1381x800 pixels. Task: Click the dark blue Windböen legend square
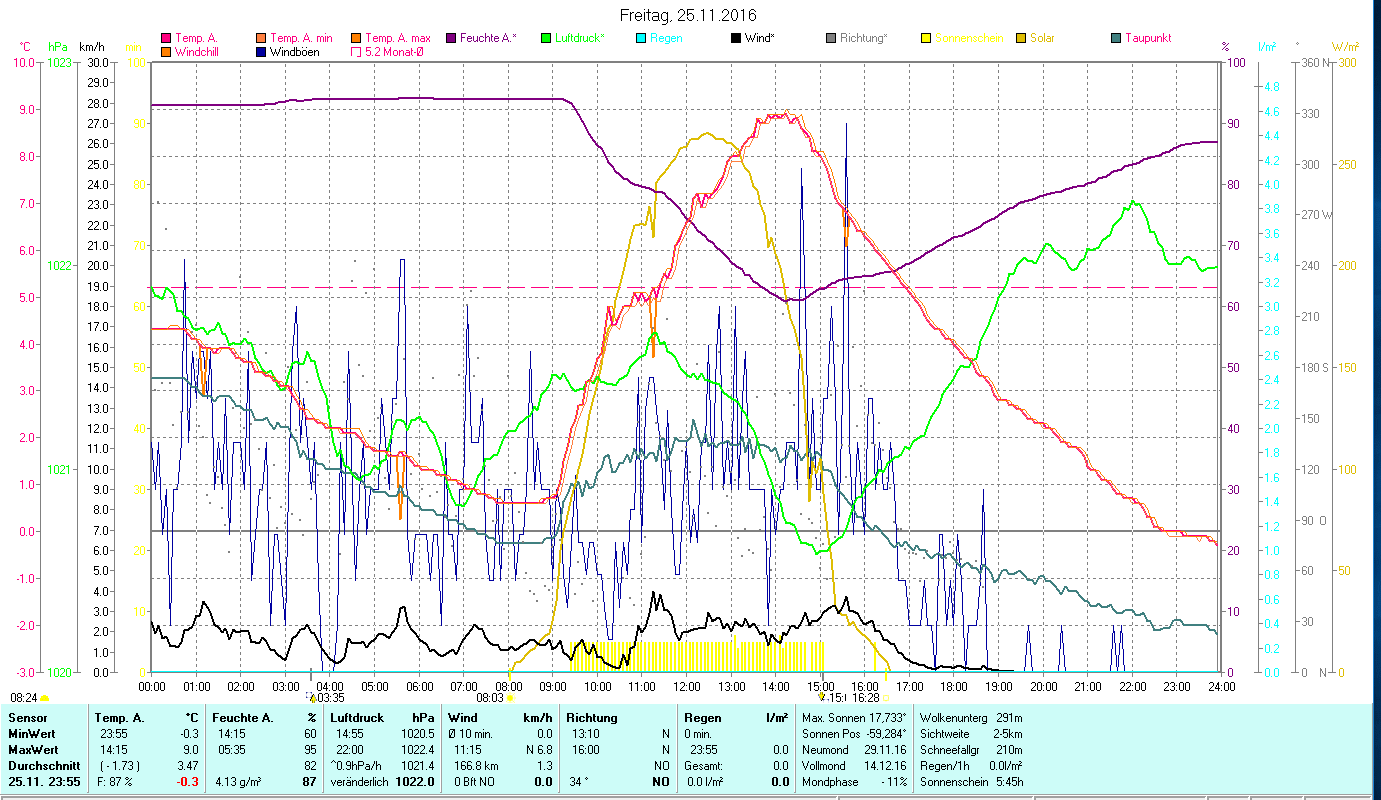pyautogui.click(x=261, y=52)
